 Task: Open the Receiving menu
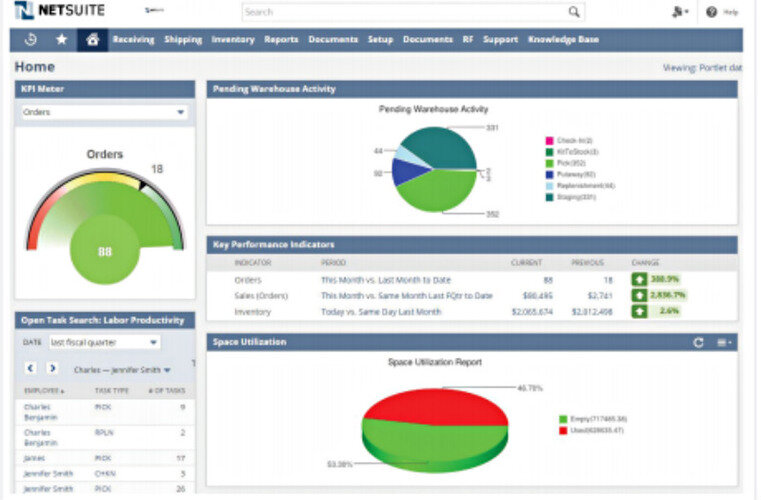(133, 40)
